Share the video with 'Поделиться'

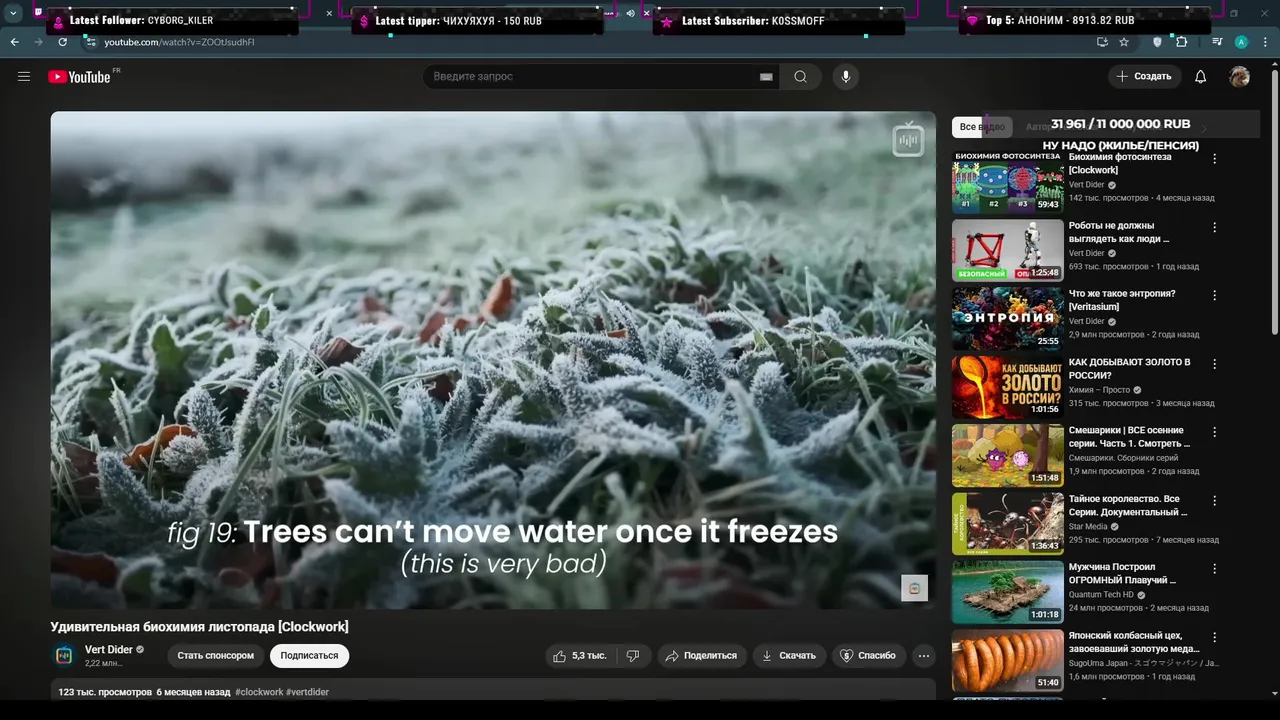pos(701,656)
